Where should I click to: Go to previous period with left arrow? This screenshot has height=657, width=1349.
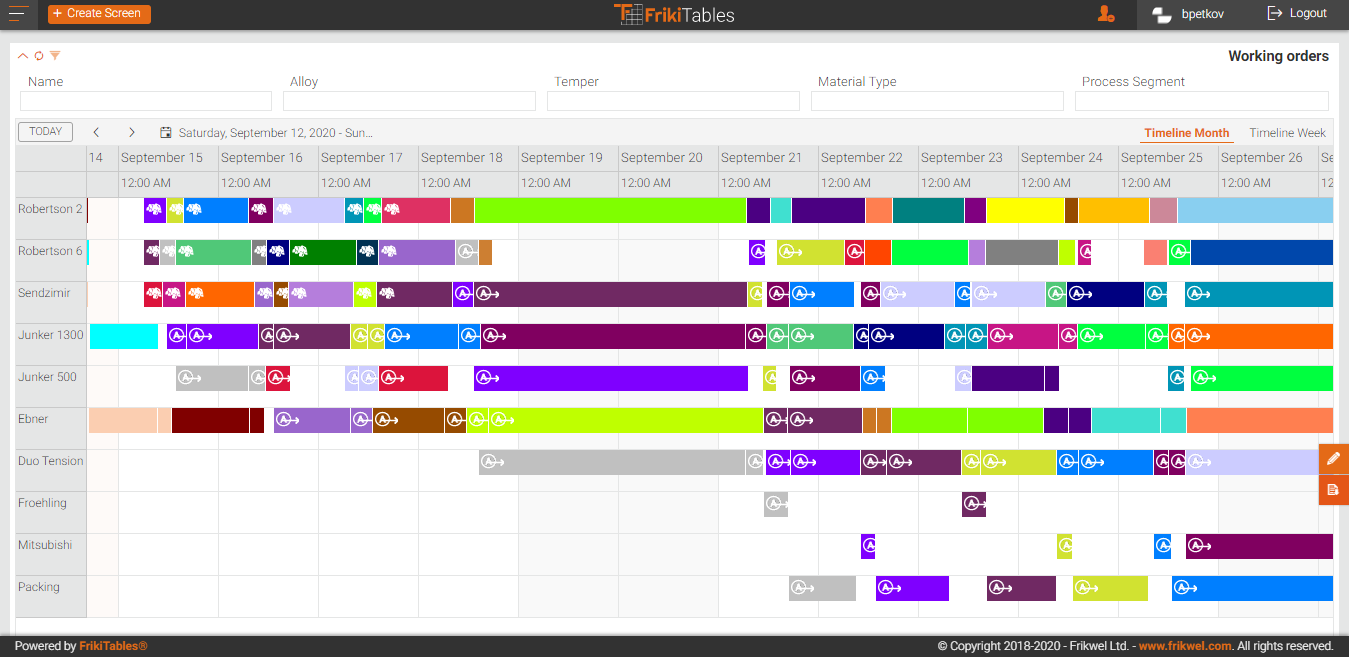(96, 132)
